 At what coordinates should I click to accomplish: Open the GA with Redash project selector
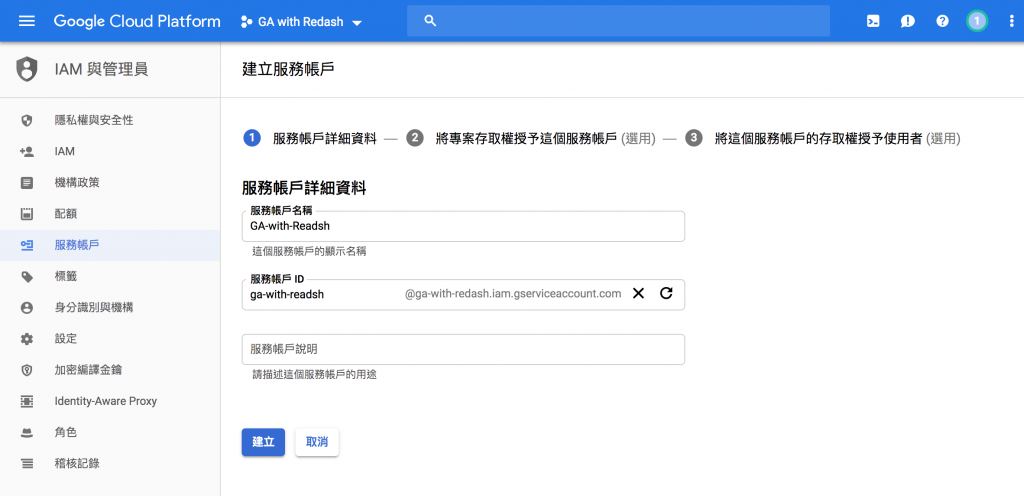301,22
